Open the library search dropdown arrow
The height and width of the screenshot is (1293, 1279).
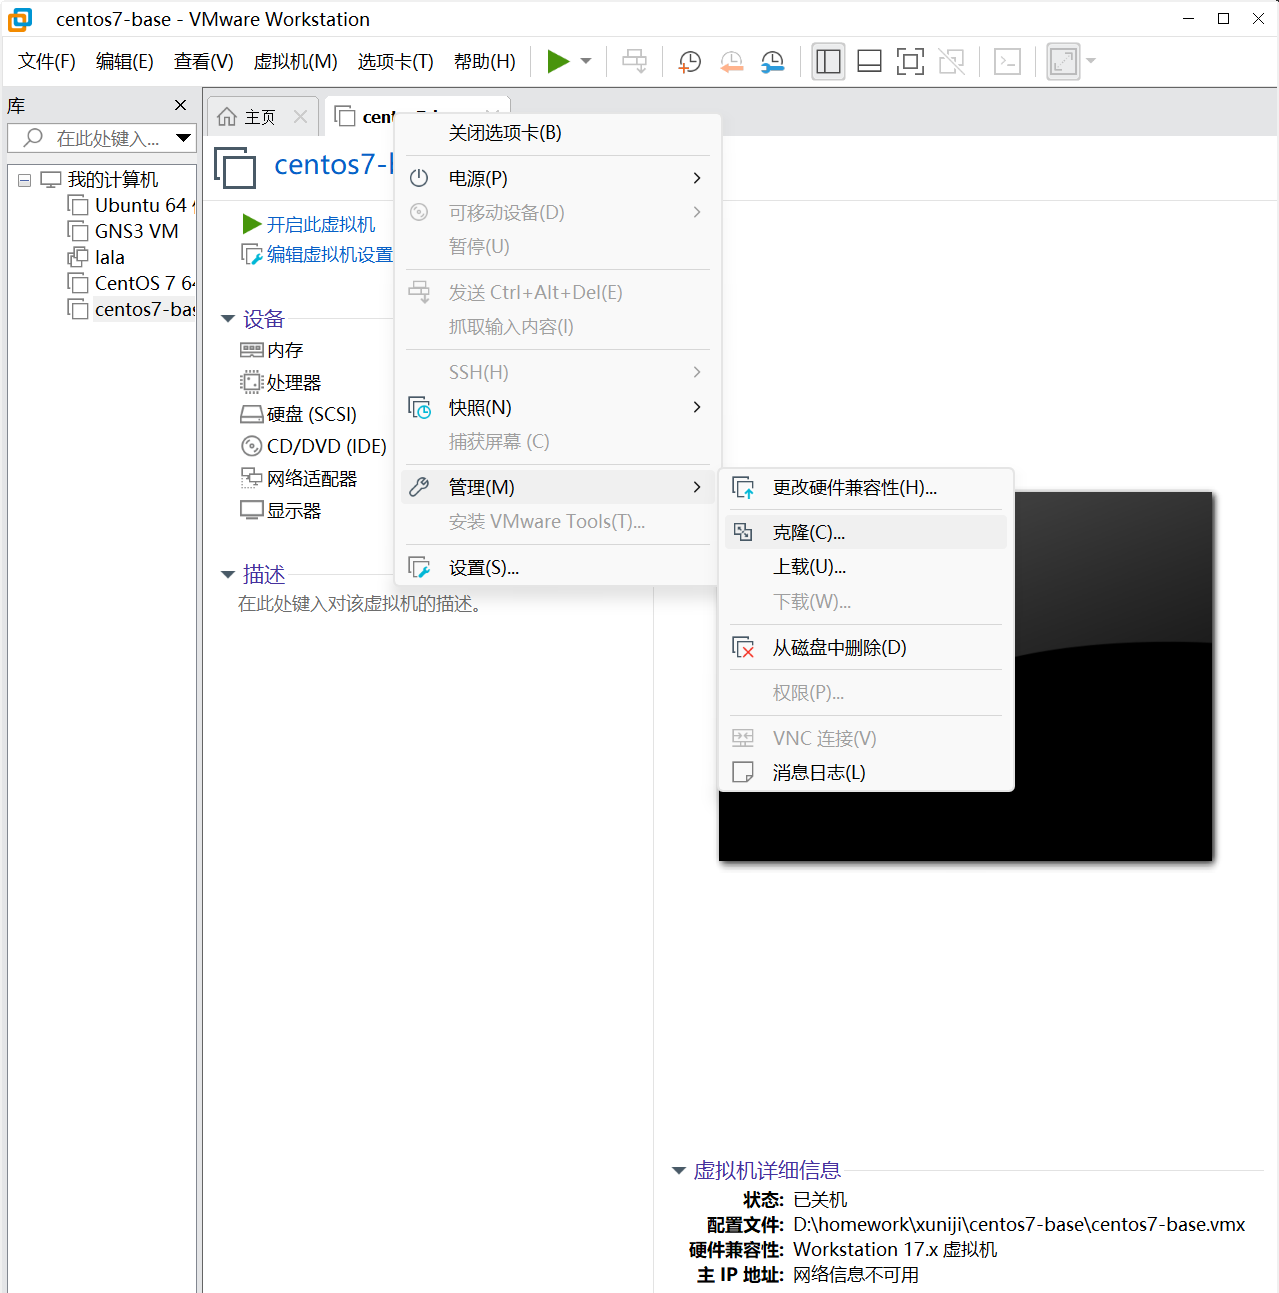184,138
